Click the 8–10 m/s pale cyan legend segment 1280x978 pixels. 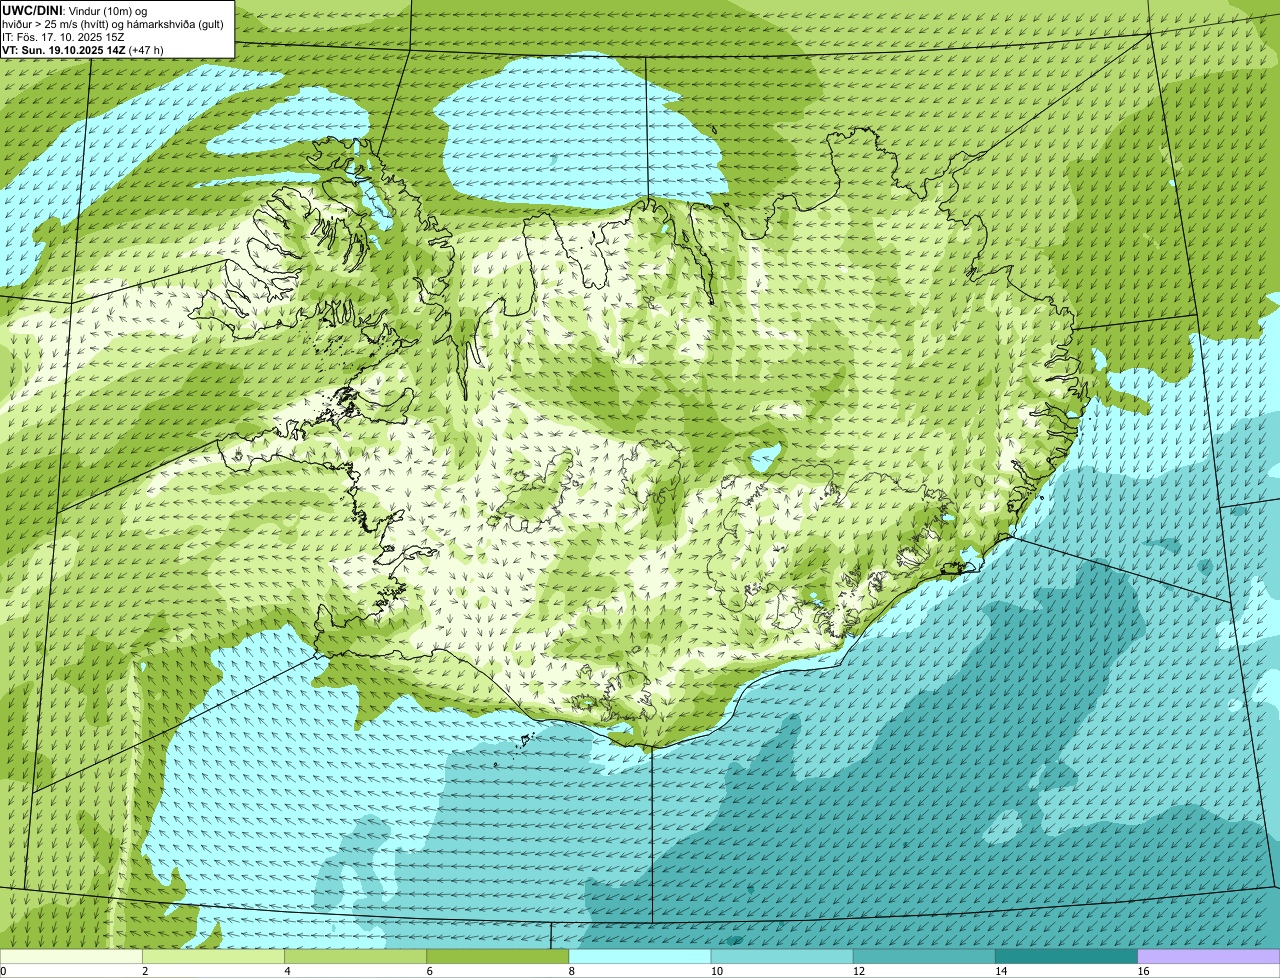[x=640, y=956]
